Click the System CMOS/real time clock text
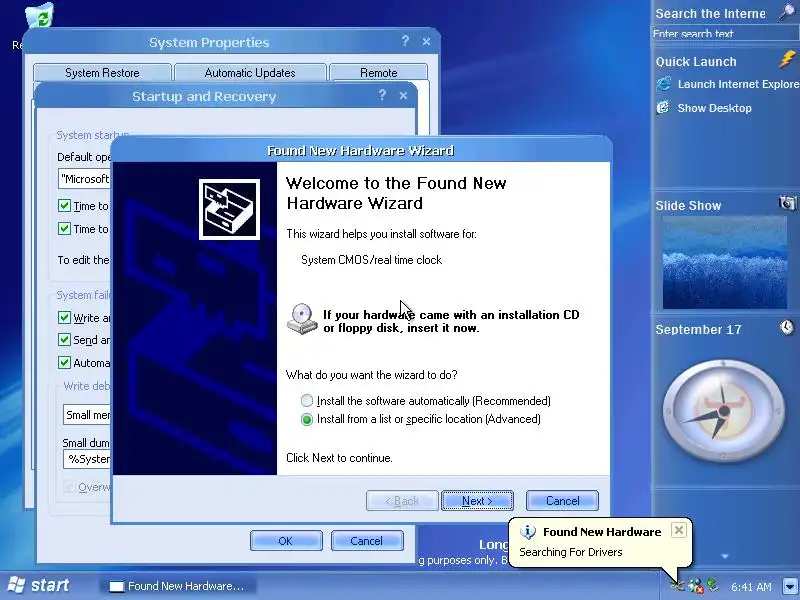Screen dimensions: 800x600 click(x=371, y=260)
